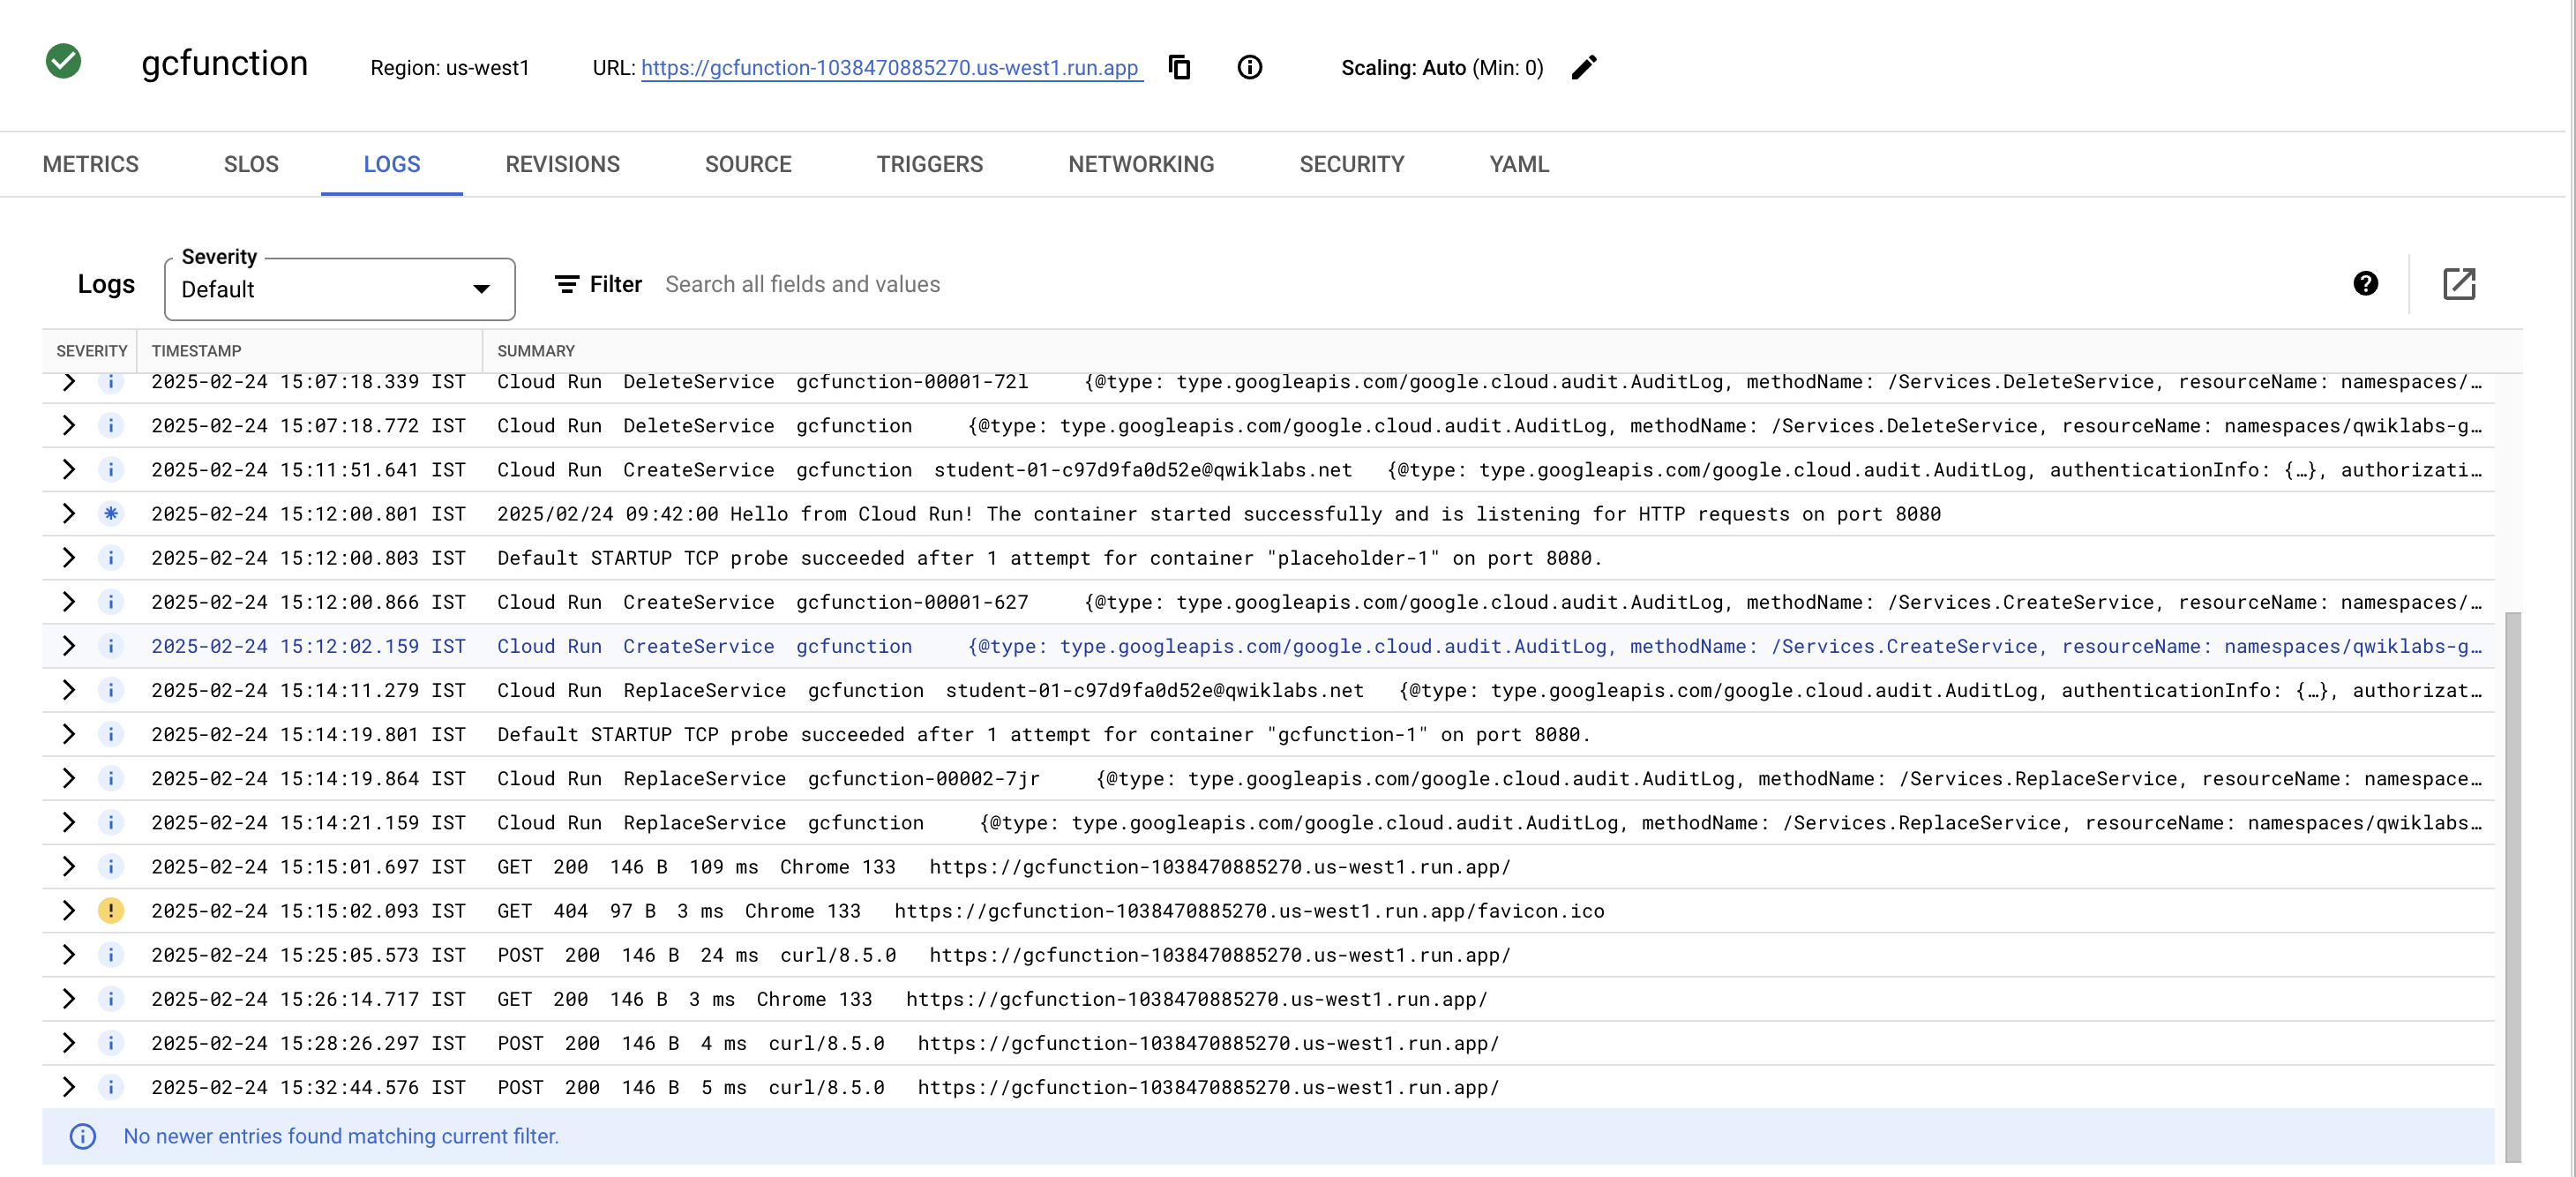
Task: Click info severity icon on 15:14:11.279 row
Action: coord(111,690)
